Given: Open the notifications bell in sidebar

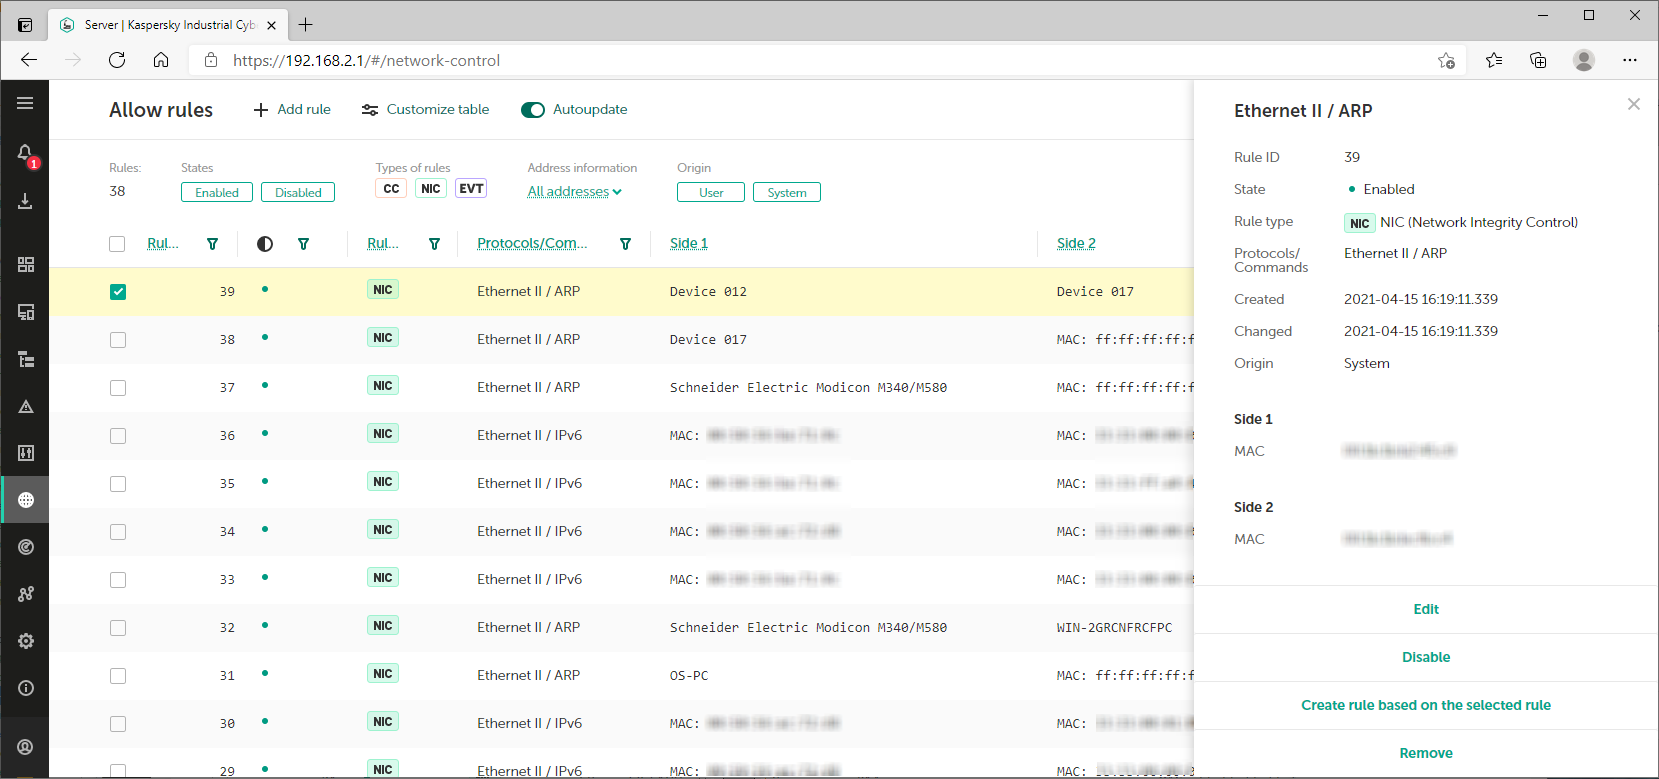Looking at the screenshot, I should tap(25, 153).
